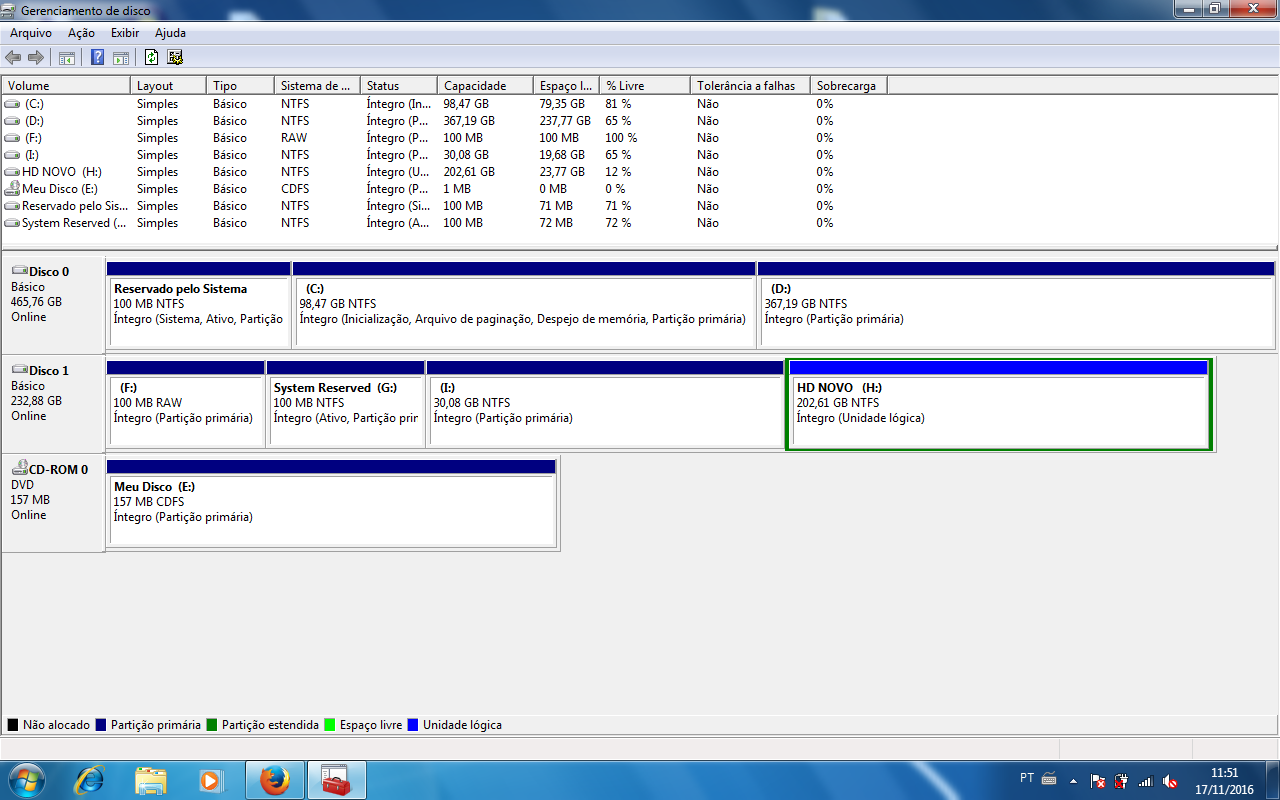Open the Ajuda menu
This screenshot has height=800, width=1280.
pyautogui.click(x=170, y=33)
